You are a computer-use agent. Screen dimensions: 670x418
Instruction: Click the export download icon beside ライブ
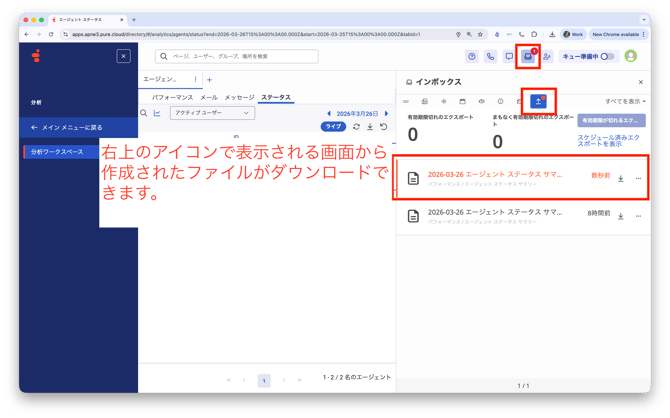pyautogui.click(x=370, y=127)
